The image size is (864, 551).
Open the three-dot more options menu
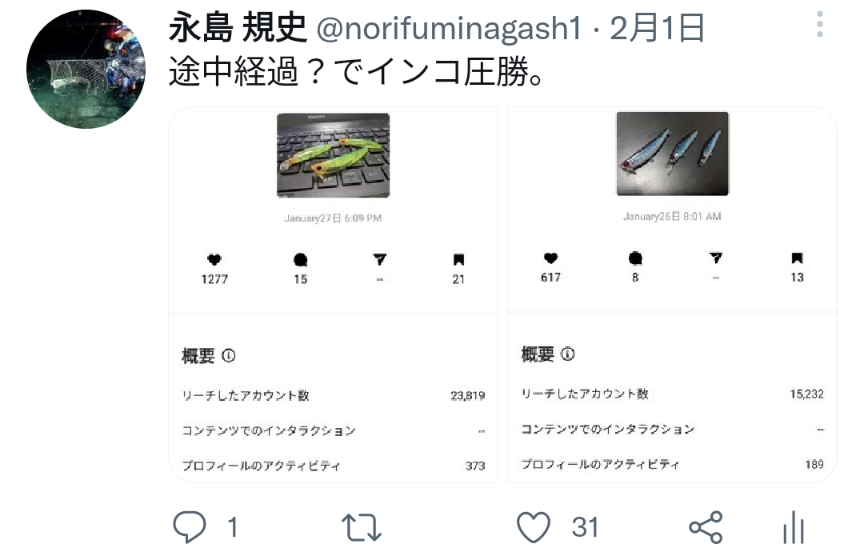820,24
